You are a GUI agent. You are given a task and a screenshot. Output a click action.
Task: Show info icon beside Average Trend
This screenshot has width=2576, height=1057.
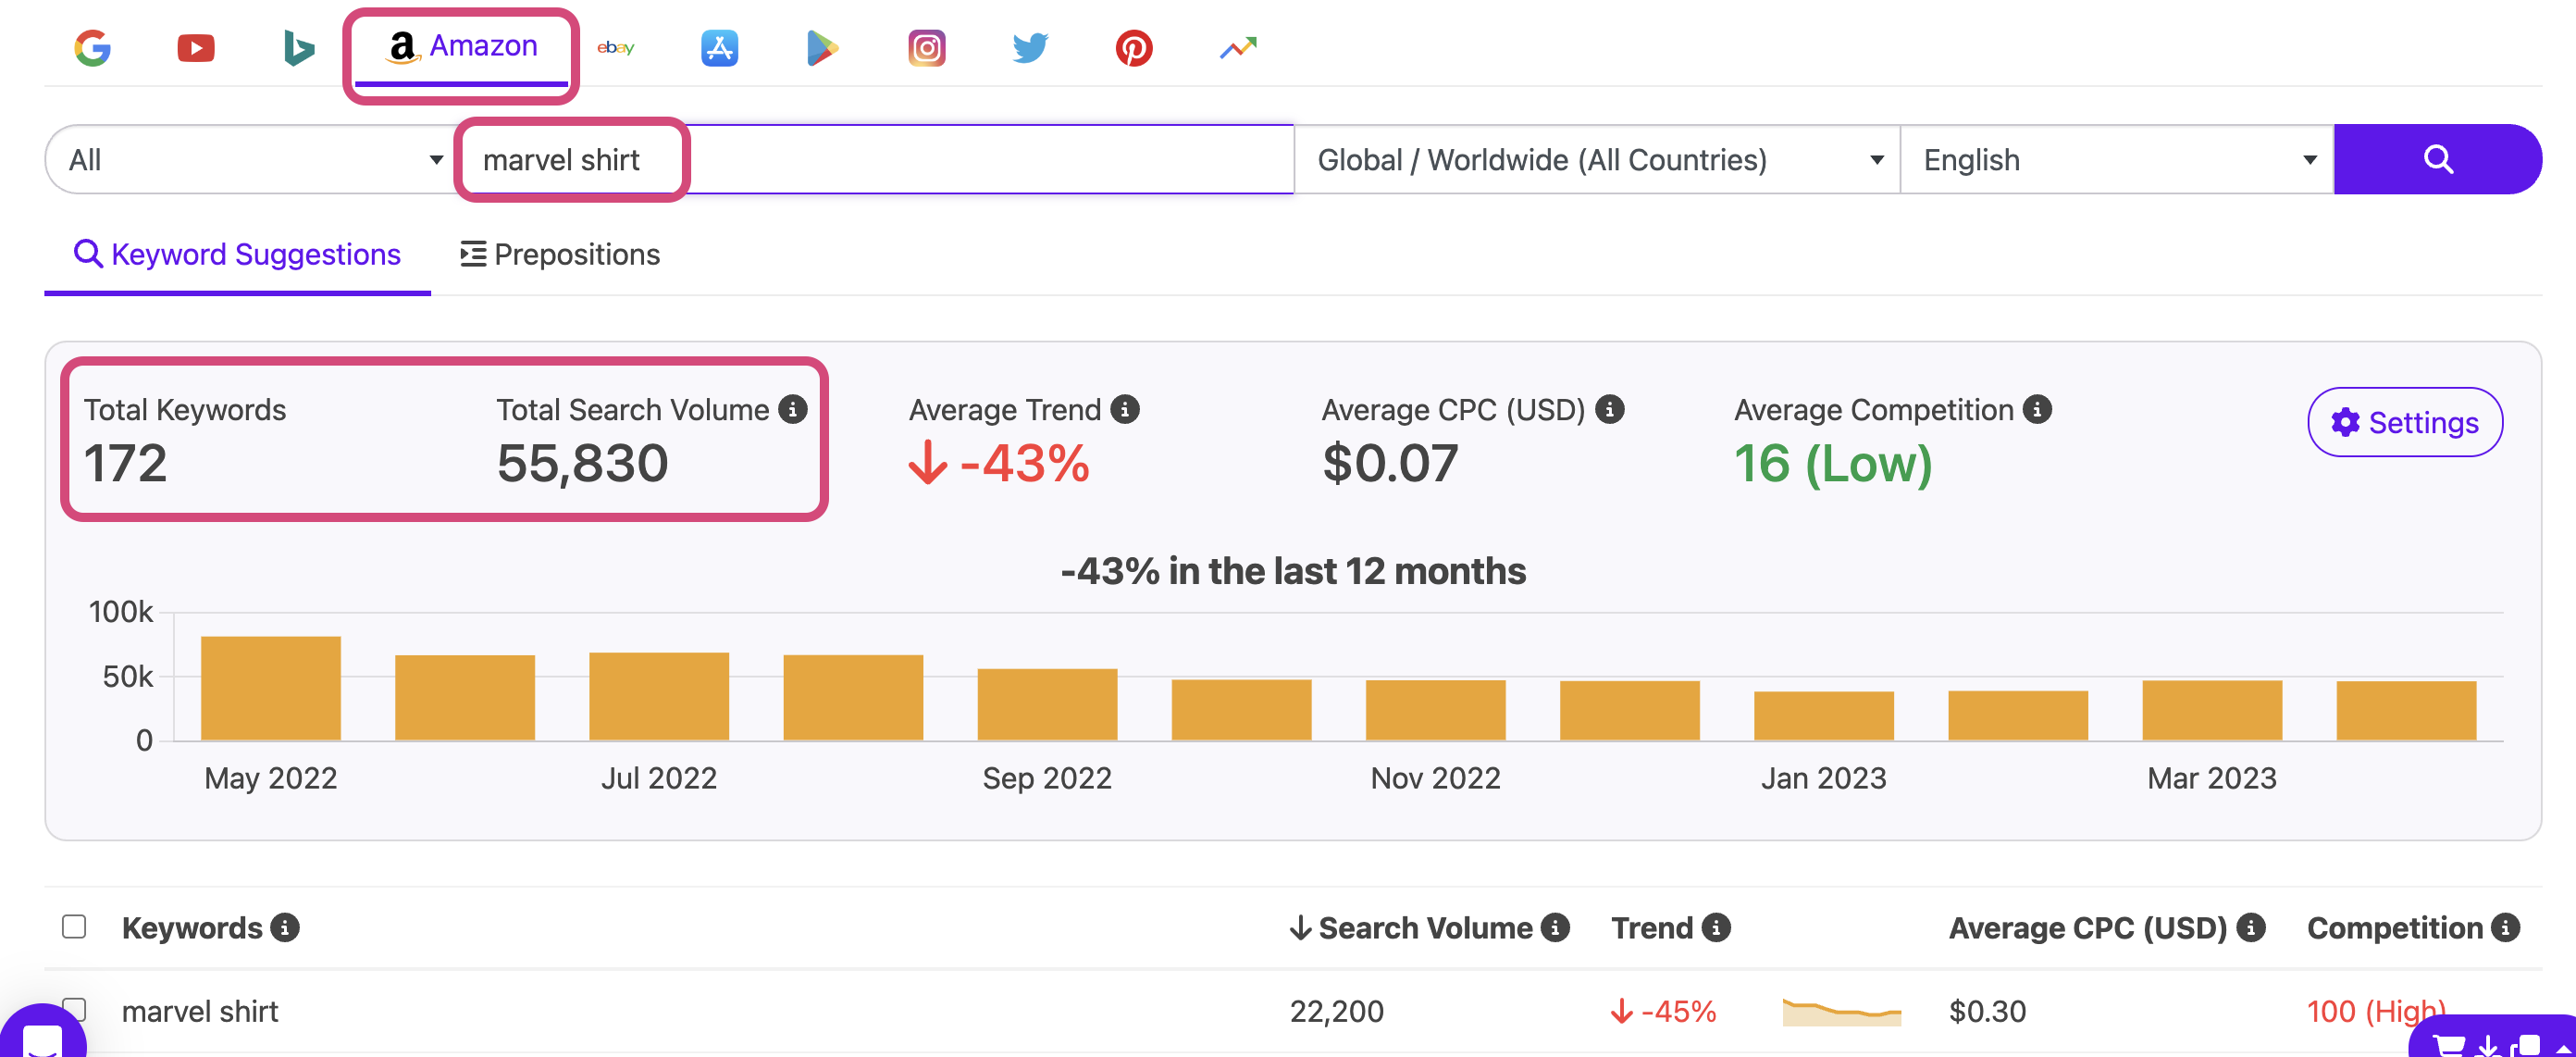1125,409
